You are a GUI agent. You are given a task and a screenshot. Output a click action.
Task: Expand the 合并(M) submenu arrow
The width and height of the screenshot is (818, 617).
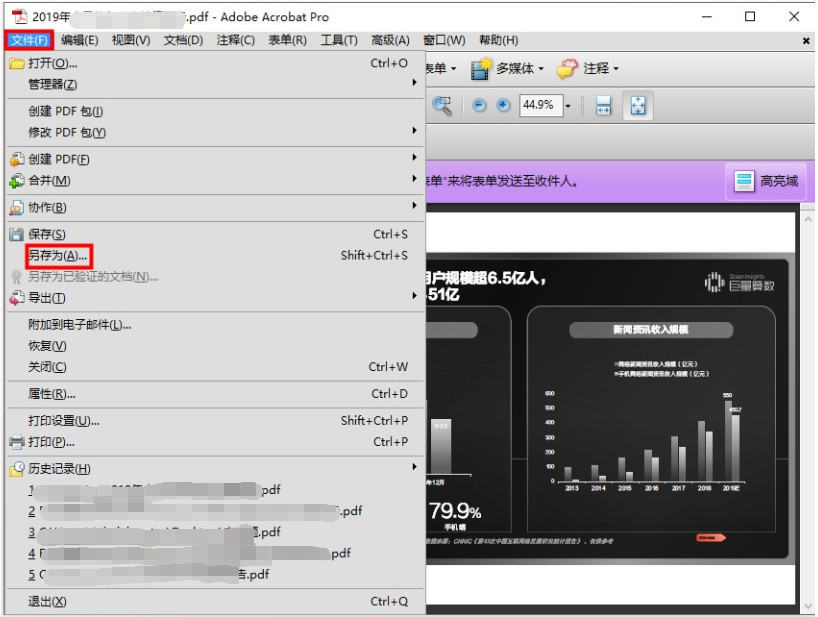tap(414, 178)
